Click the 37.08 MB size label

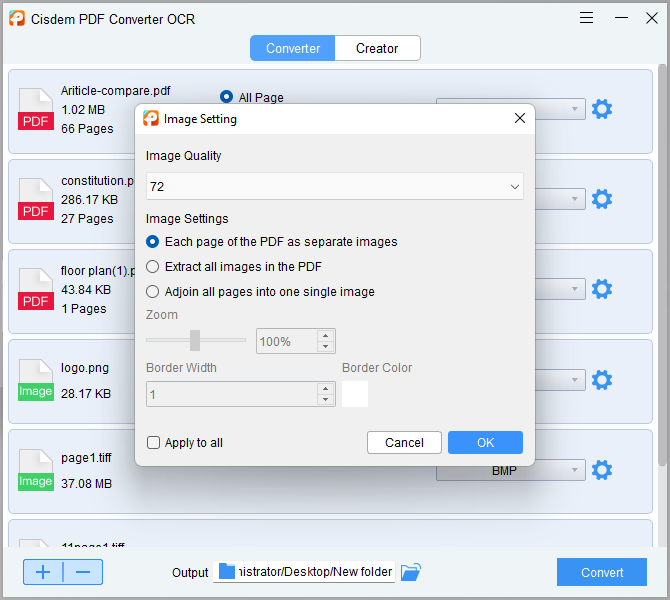[86, 484]
